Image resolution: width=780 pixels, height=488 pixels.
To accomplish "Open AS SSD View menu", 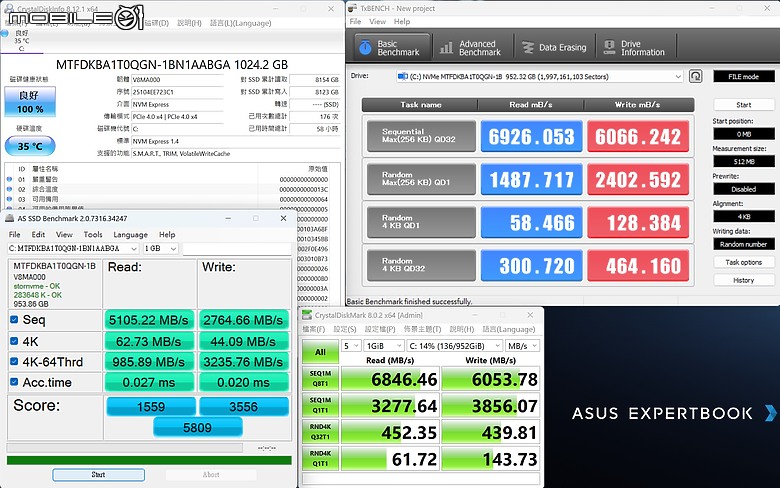I will [64, 234].
